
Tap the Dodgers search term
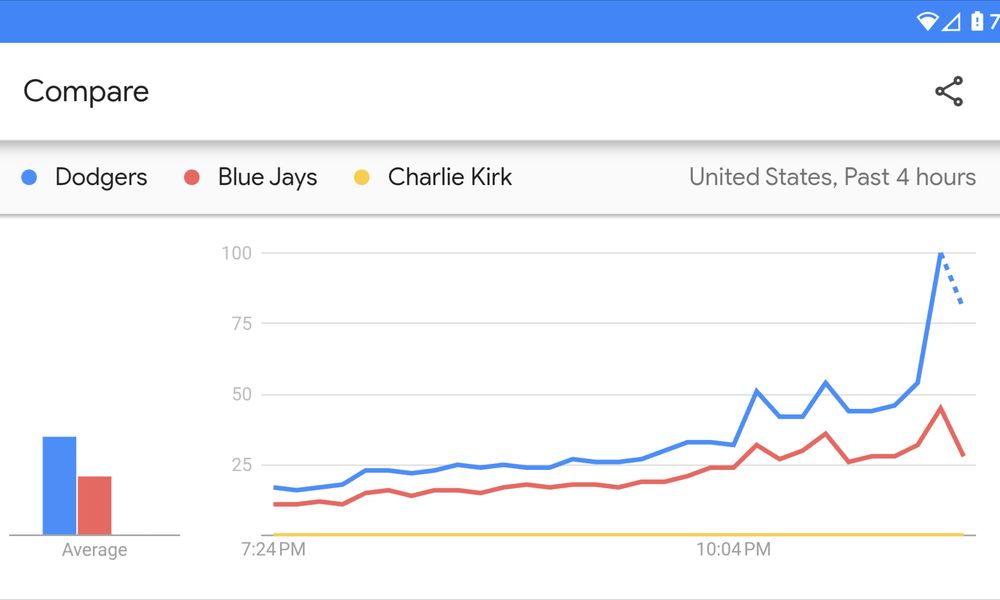(x=101, y=178)
